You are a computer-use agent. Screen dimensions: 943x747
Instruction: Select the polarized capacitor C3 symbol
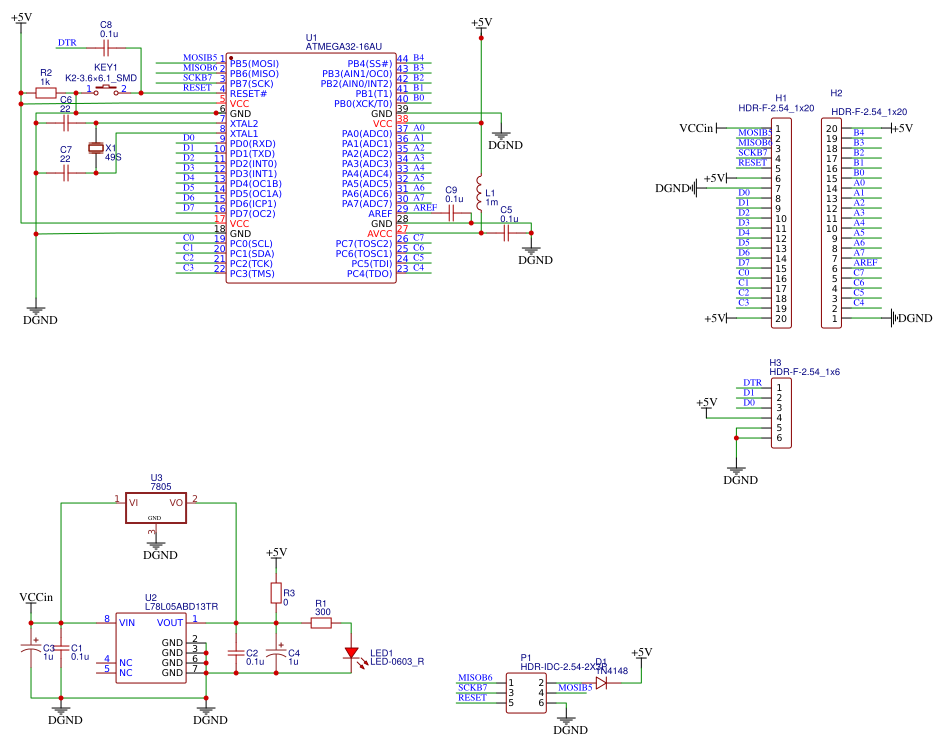click(x=30, y=650)
